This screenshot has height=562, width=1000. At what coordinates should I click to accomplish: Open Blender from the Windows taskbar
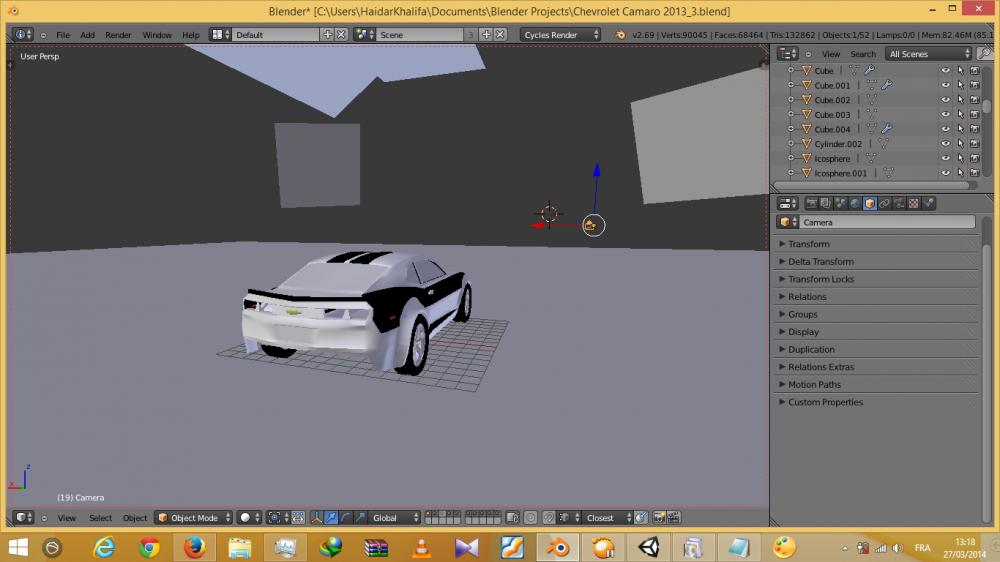pyautogui.click(x=558, y=547)
